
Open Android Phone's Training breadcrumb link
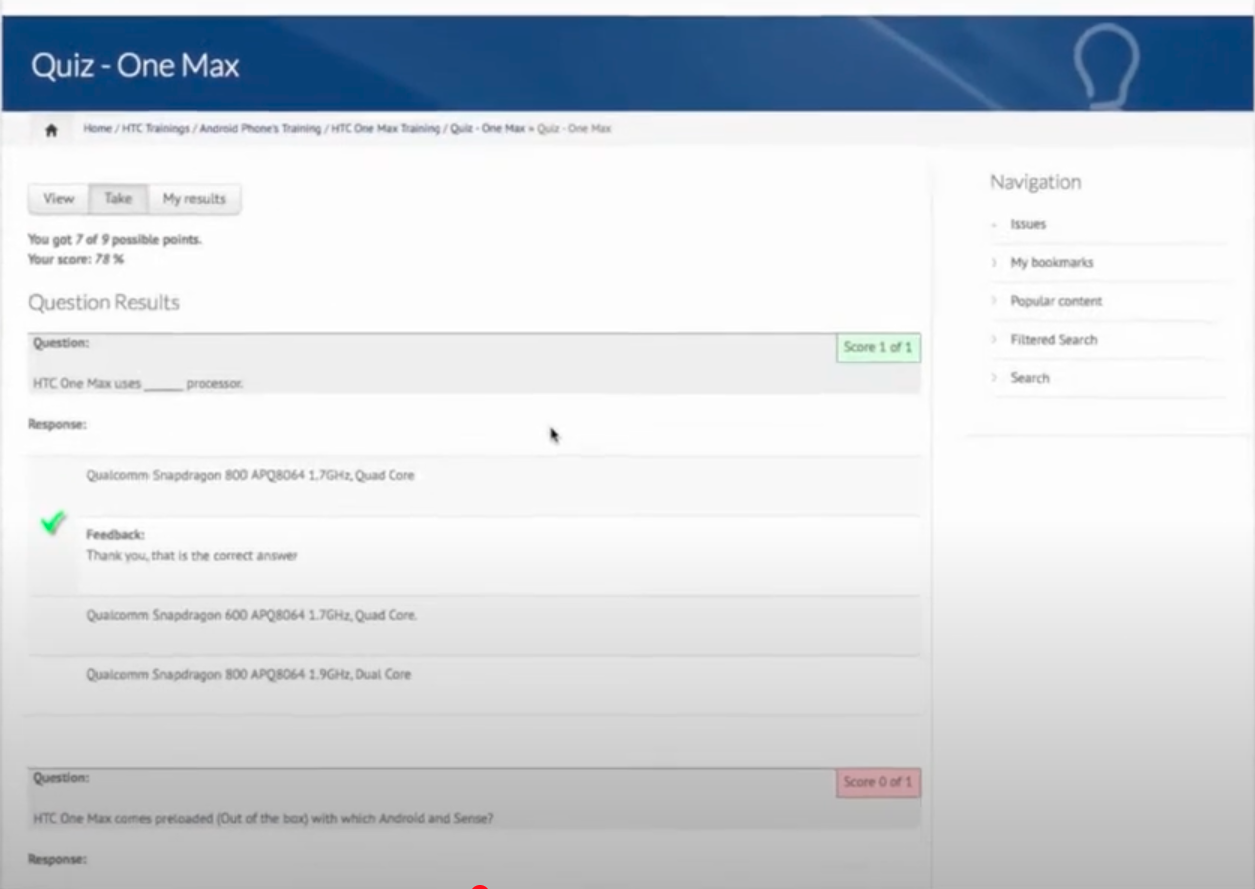click(260, 129)
